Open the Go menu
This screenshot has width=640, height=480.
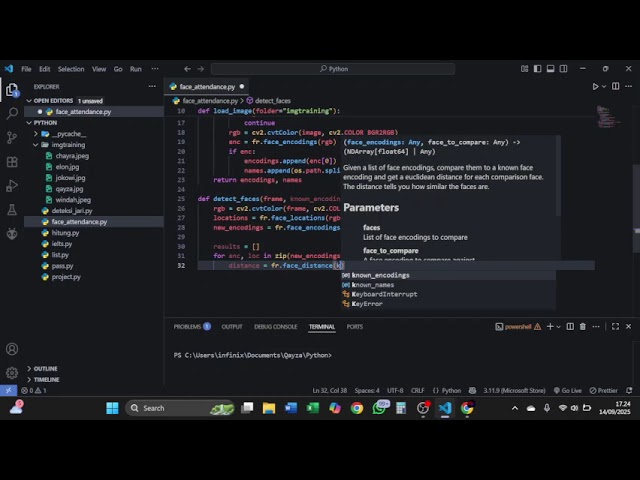tap(118, 69)
